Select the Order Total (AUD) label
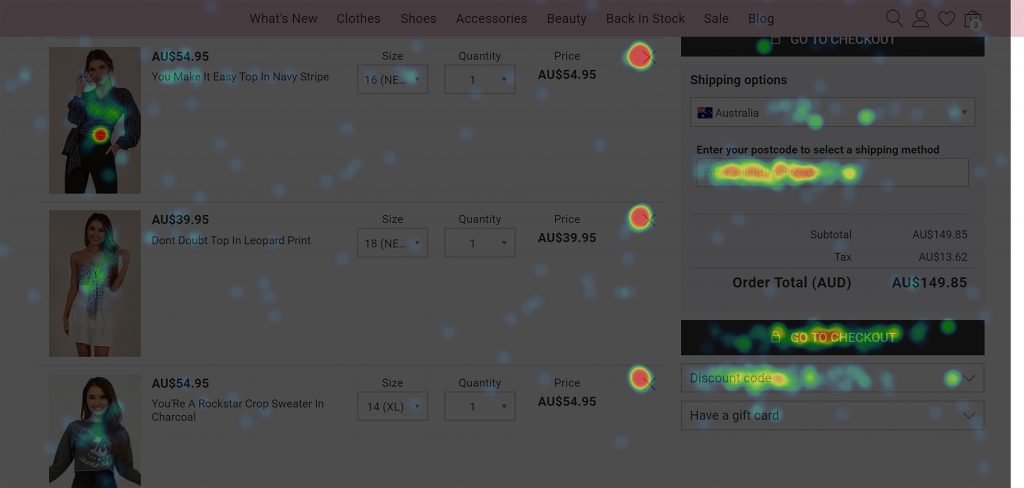The width and height of the screenshot is (1024, 488). pos(792,282)
